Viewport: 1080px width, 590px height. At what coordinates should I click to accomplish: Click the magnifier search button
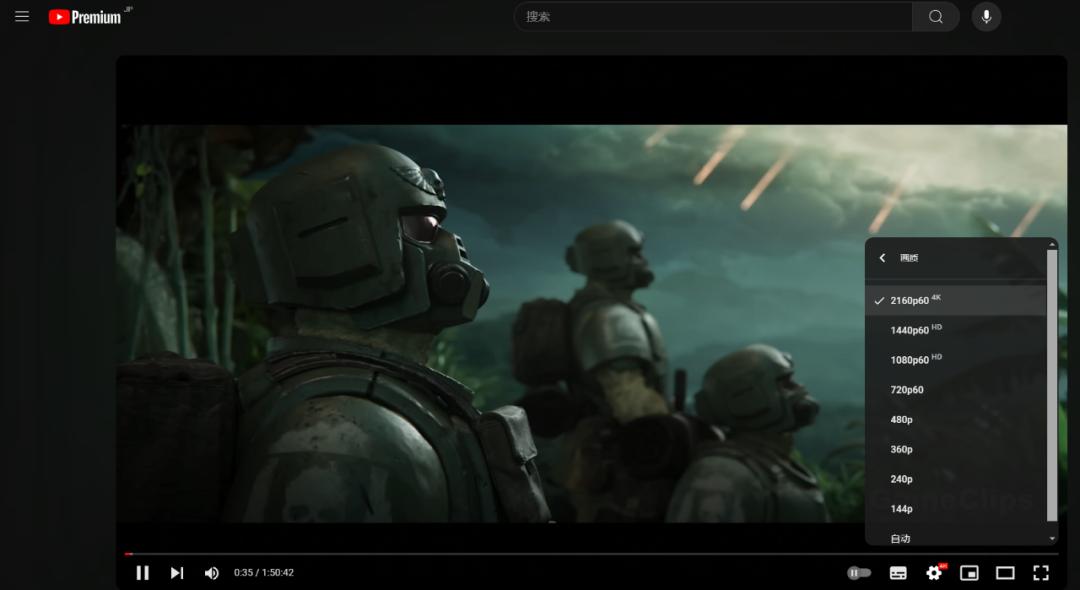click(x=935, y=17)
